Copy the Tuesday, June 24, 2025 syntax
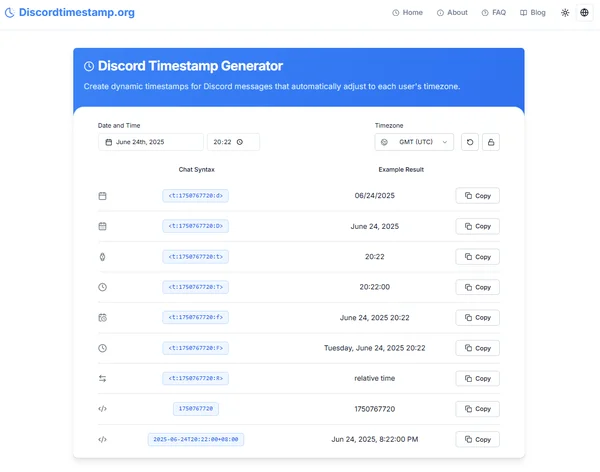 pos(478,348)
